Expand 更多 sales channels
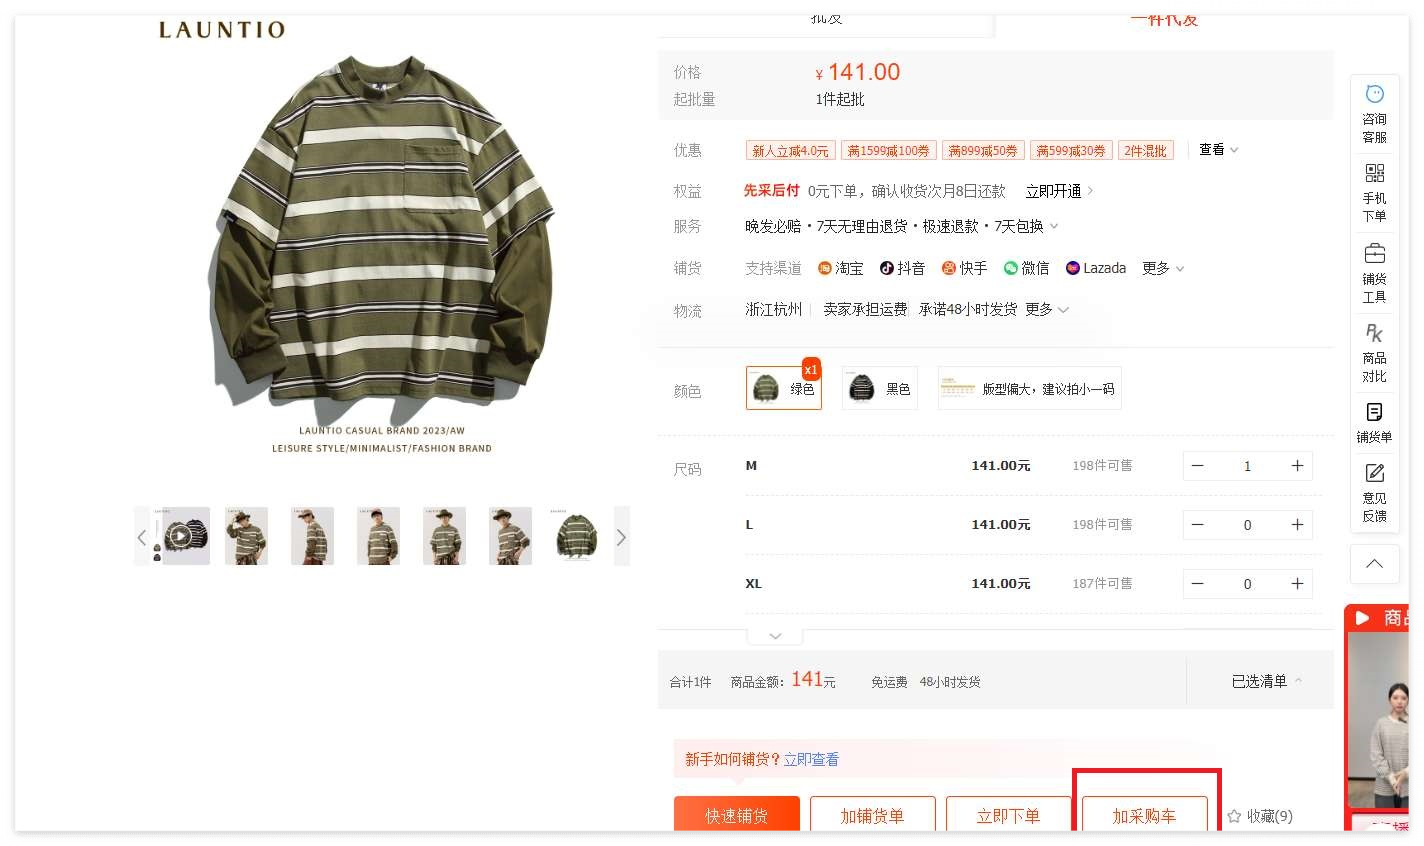1424x846 pixels. (1163, 268)
